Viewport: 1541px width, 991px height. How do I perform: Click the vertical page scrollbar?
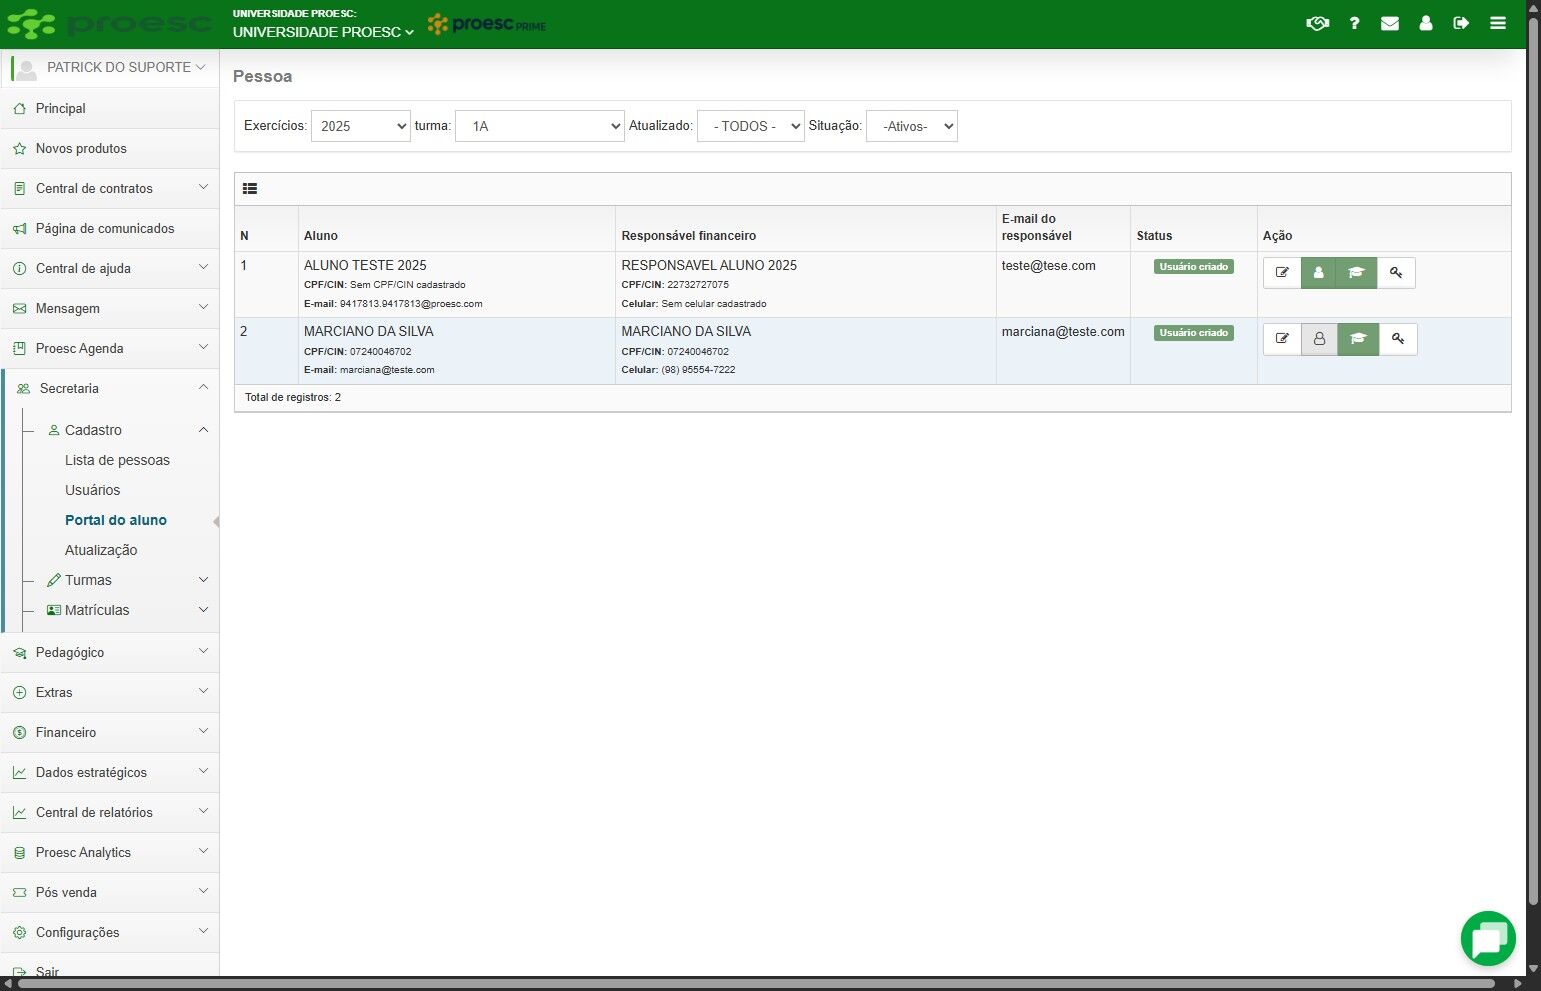tap(1533, 460)
